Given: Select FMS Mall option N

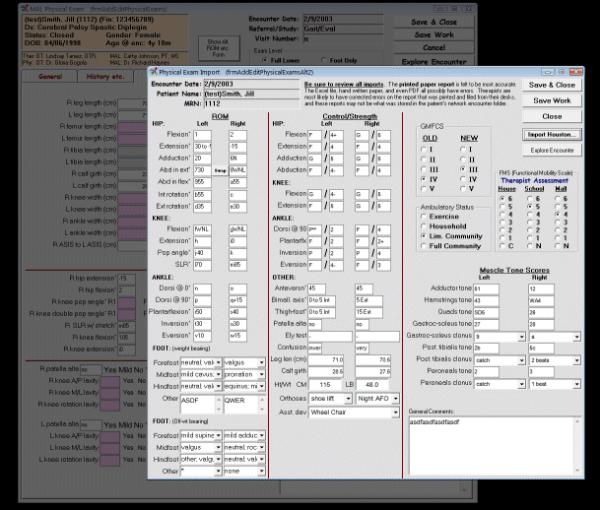Looking at the screenshot, I should pos(558,246).
